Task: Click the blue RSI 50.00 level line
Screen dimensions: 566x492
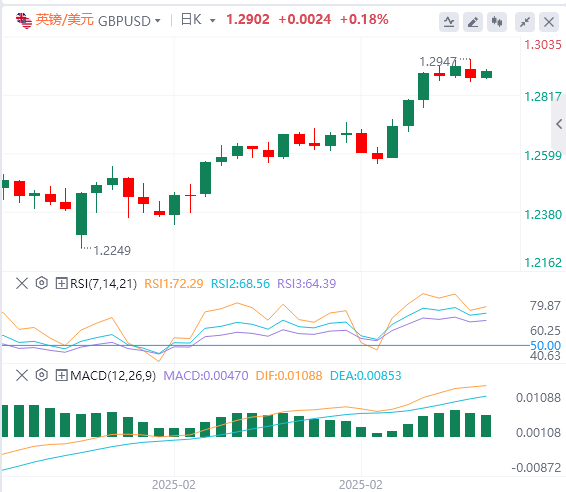Action: tap(265, 345)
